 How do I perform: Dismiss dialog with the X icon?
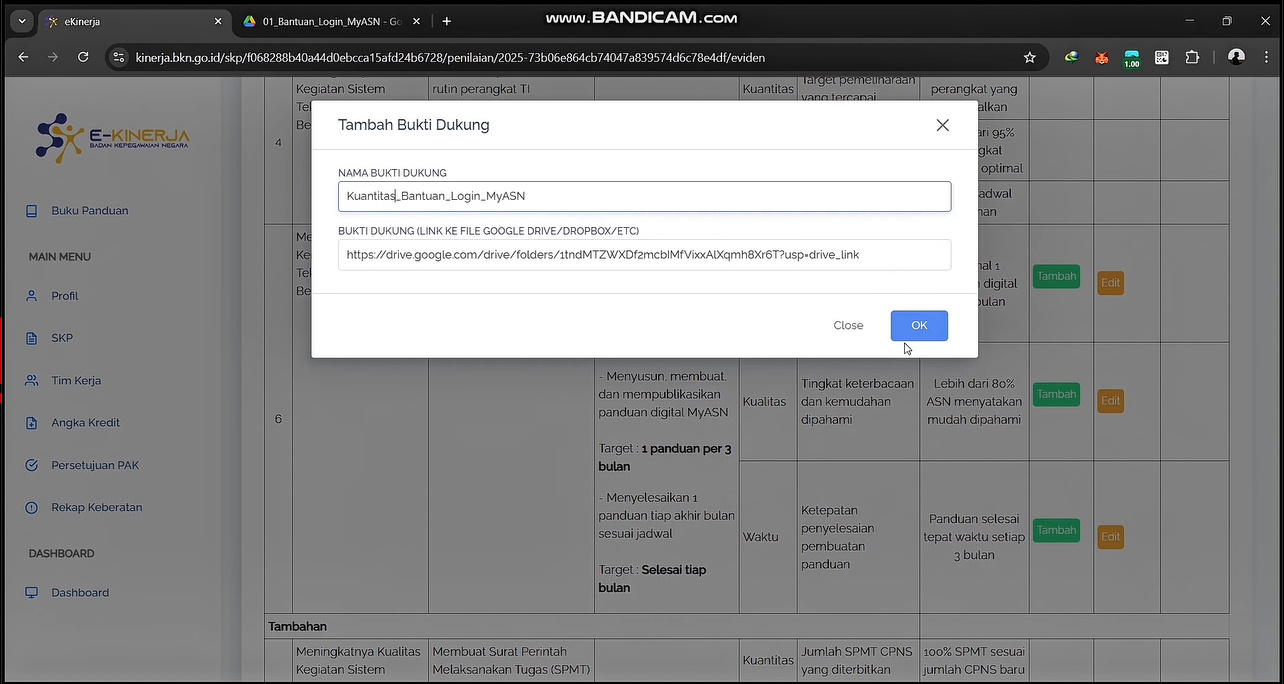tap(942, 125)
